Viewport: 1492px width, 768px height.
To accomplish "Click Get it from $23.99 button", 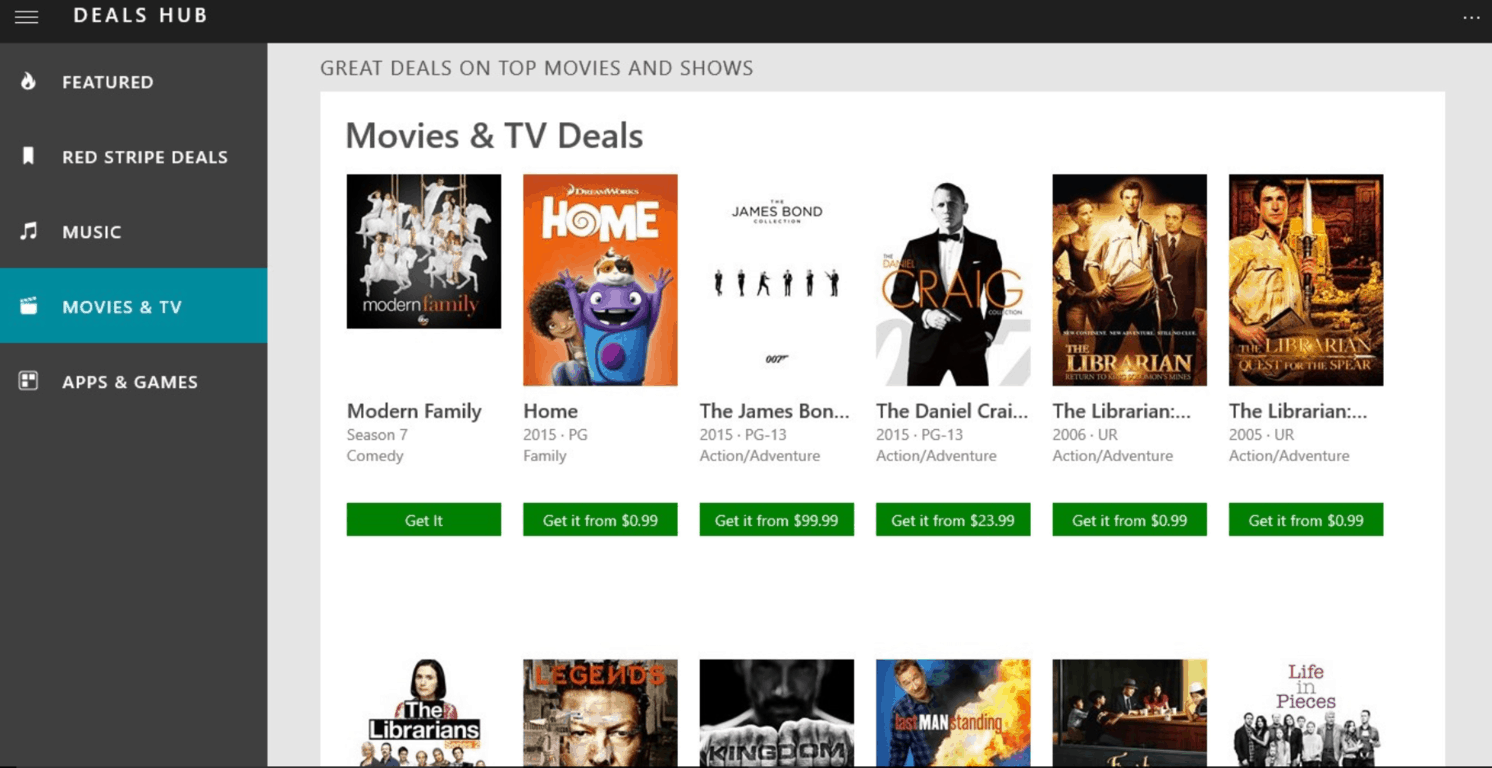I will (953, 520).
